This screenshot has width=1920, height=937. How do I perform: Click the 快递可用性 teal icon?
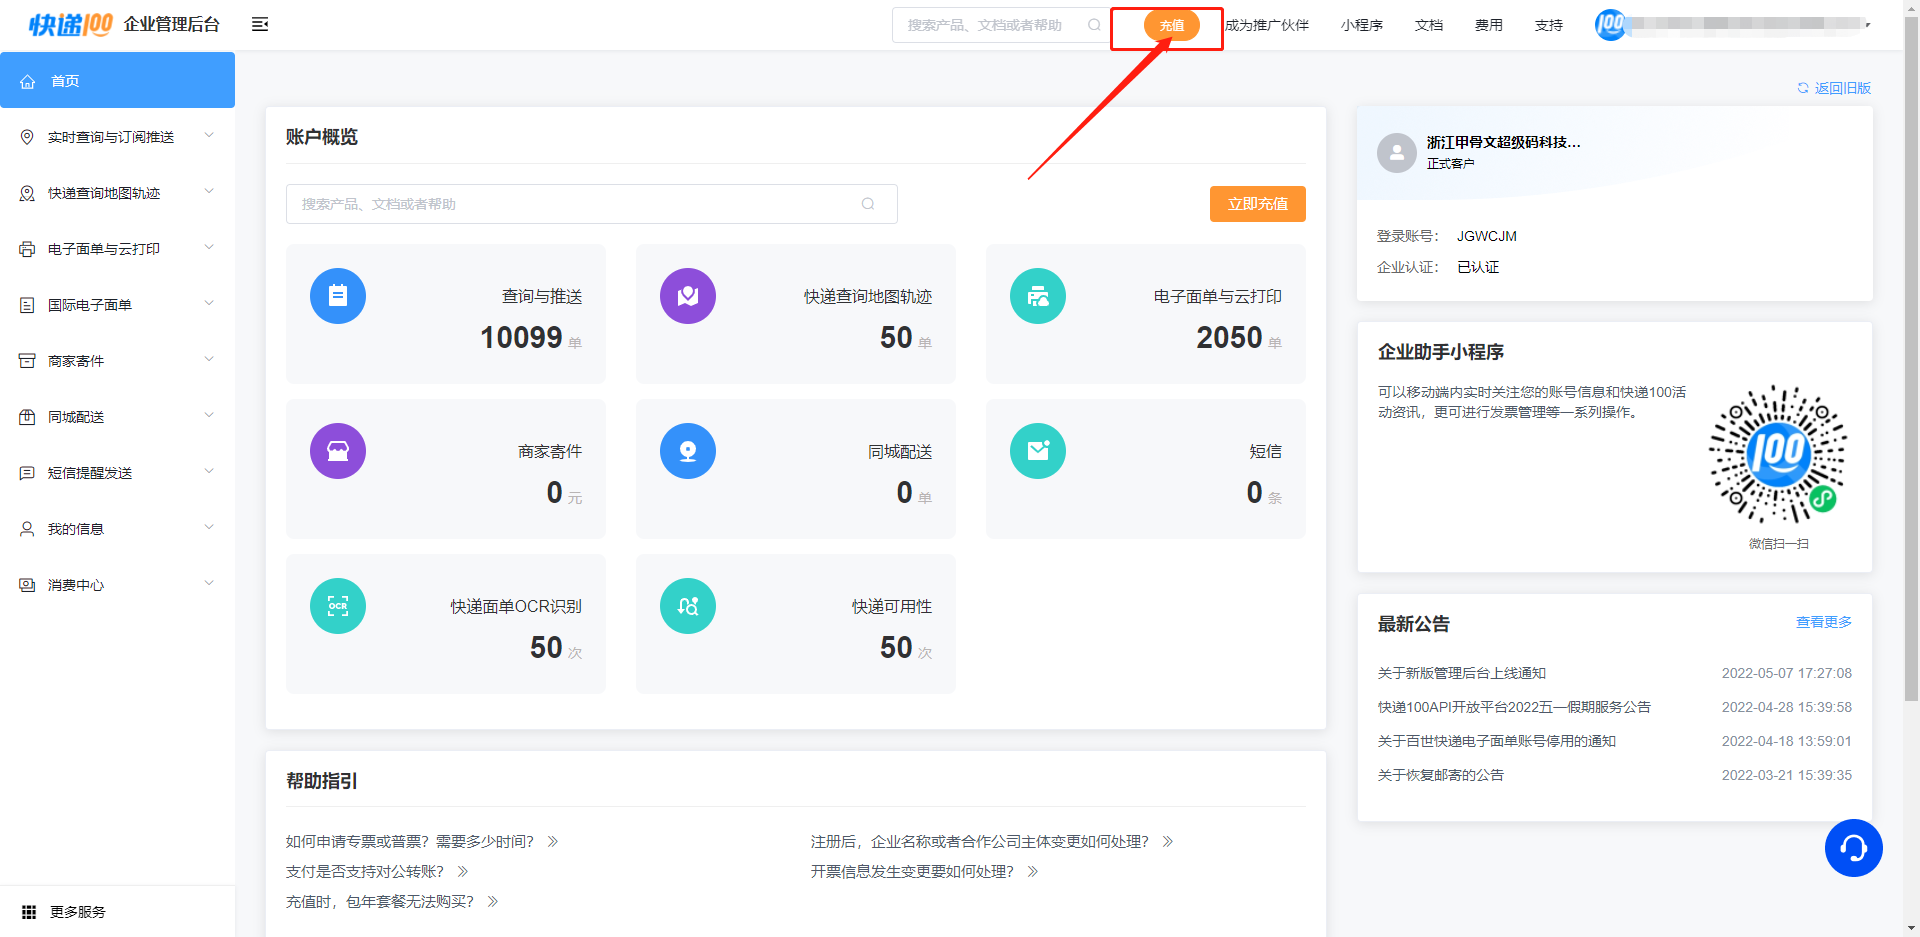(x=688, y=606)
